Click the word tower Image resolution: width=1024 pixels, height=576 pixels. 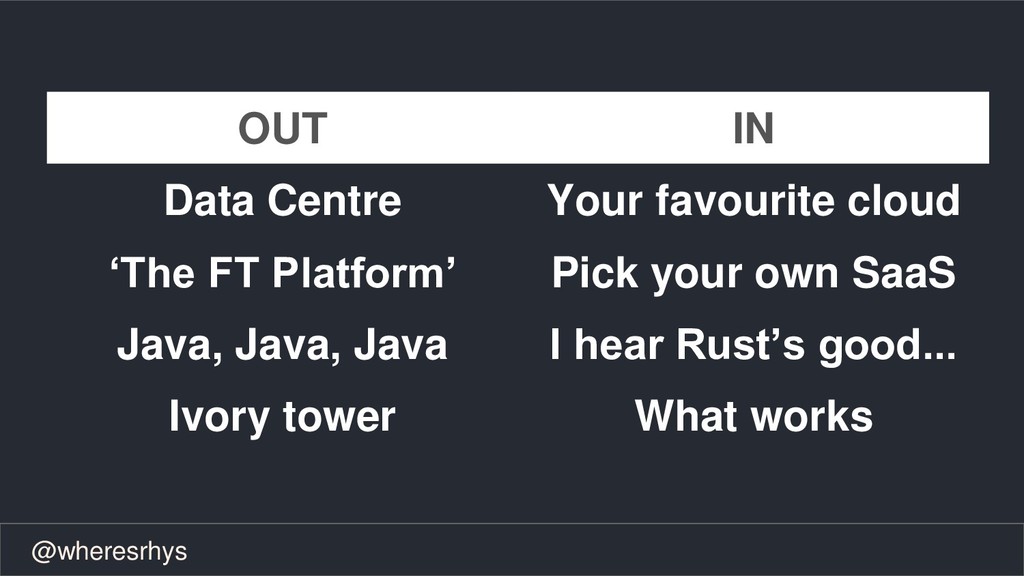point(339,416)
